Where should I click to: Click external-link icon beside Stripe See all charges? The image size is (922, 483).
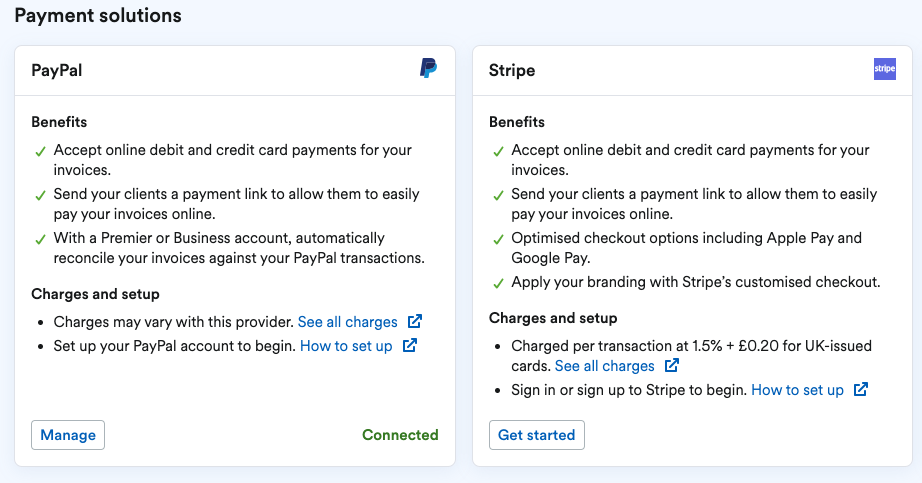click(672, 365)
